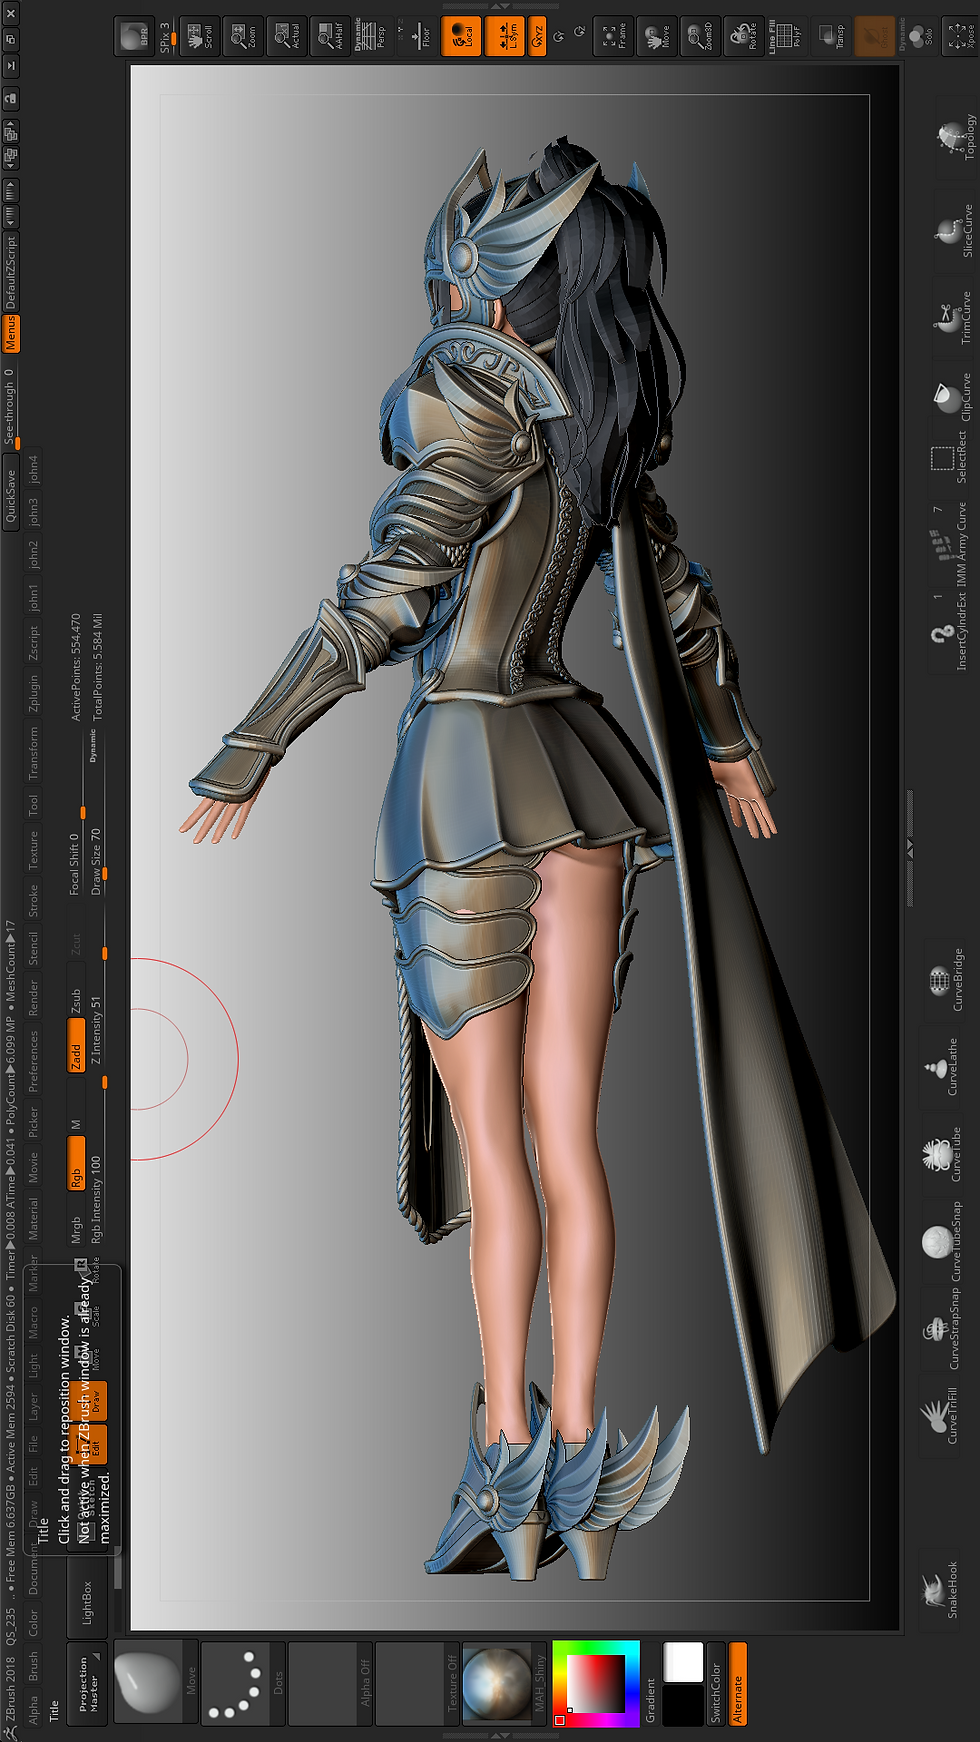This screenshot has height=1742, width=980.
Task: Open the Color menu
Action: click(x=33, y=1622)
